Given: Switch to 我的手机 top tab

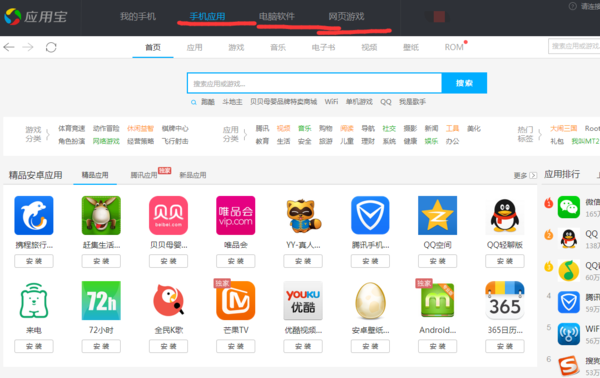Looking at the screenshot, I should point(138,16).
